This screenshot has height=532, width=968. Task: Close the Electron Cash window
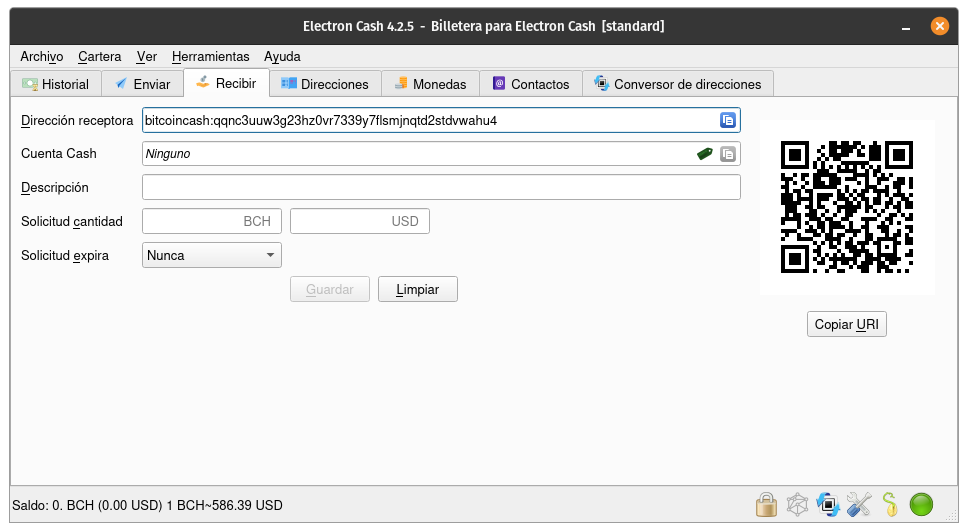[940, 26]
